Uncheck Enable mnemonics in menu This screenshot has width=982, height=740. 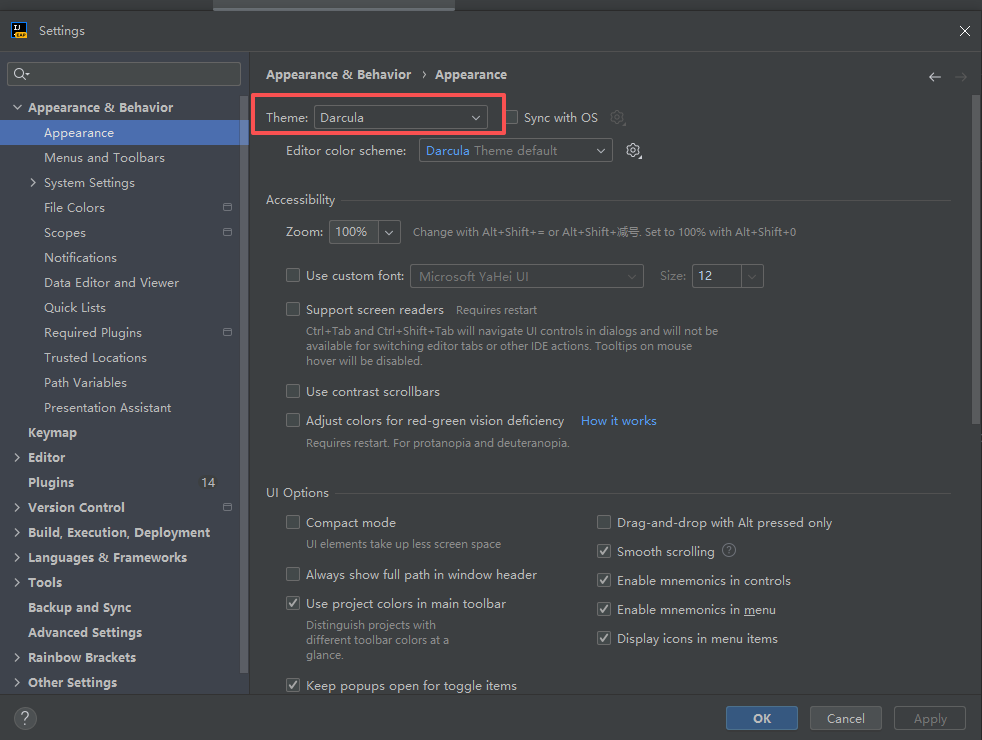click(x=604, y=609)
